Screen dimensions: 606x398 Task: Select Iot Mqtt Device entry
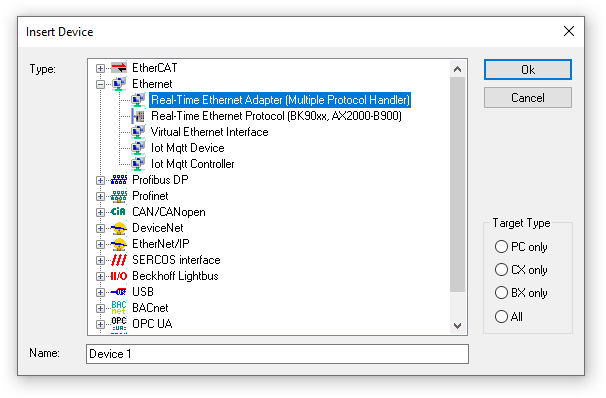pos(187,148)
